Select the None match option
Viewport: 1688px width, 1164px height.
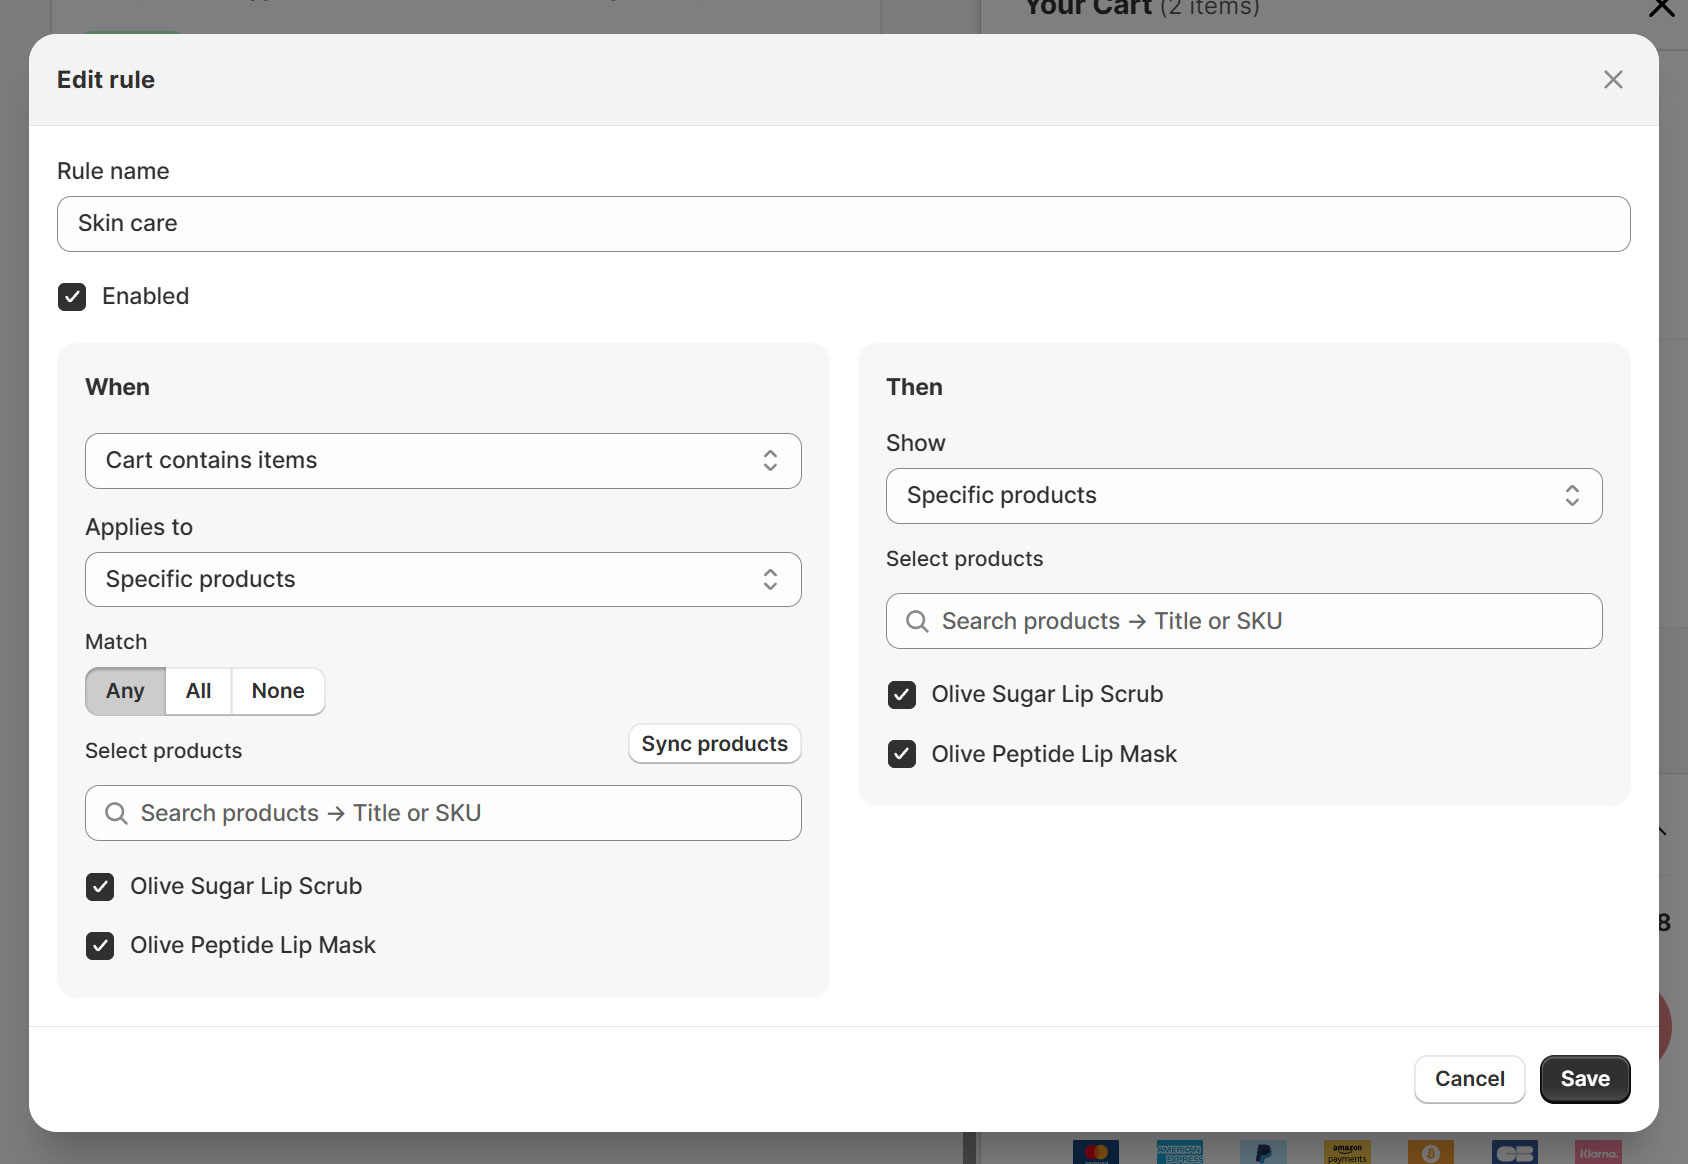point(278,691)
